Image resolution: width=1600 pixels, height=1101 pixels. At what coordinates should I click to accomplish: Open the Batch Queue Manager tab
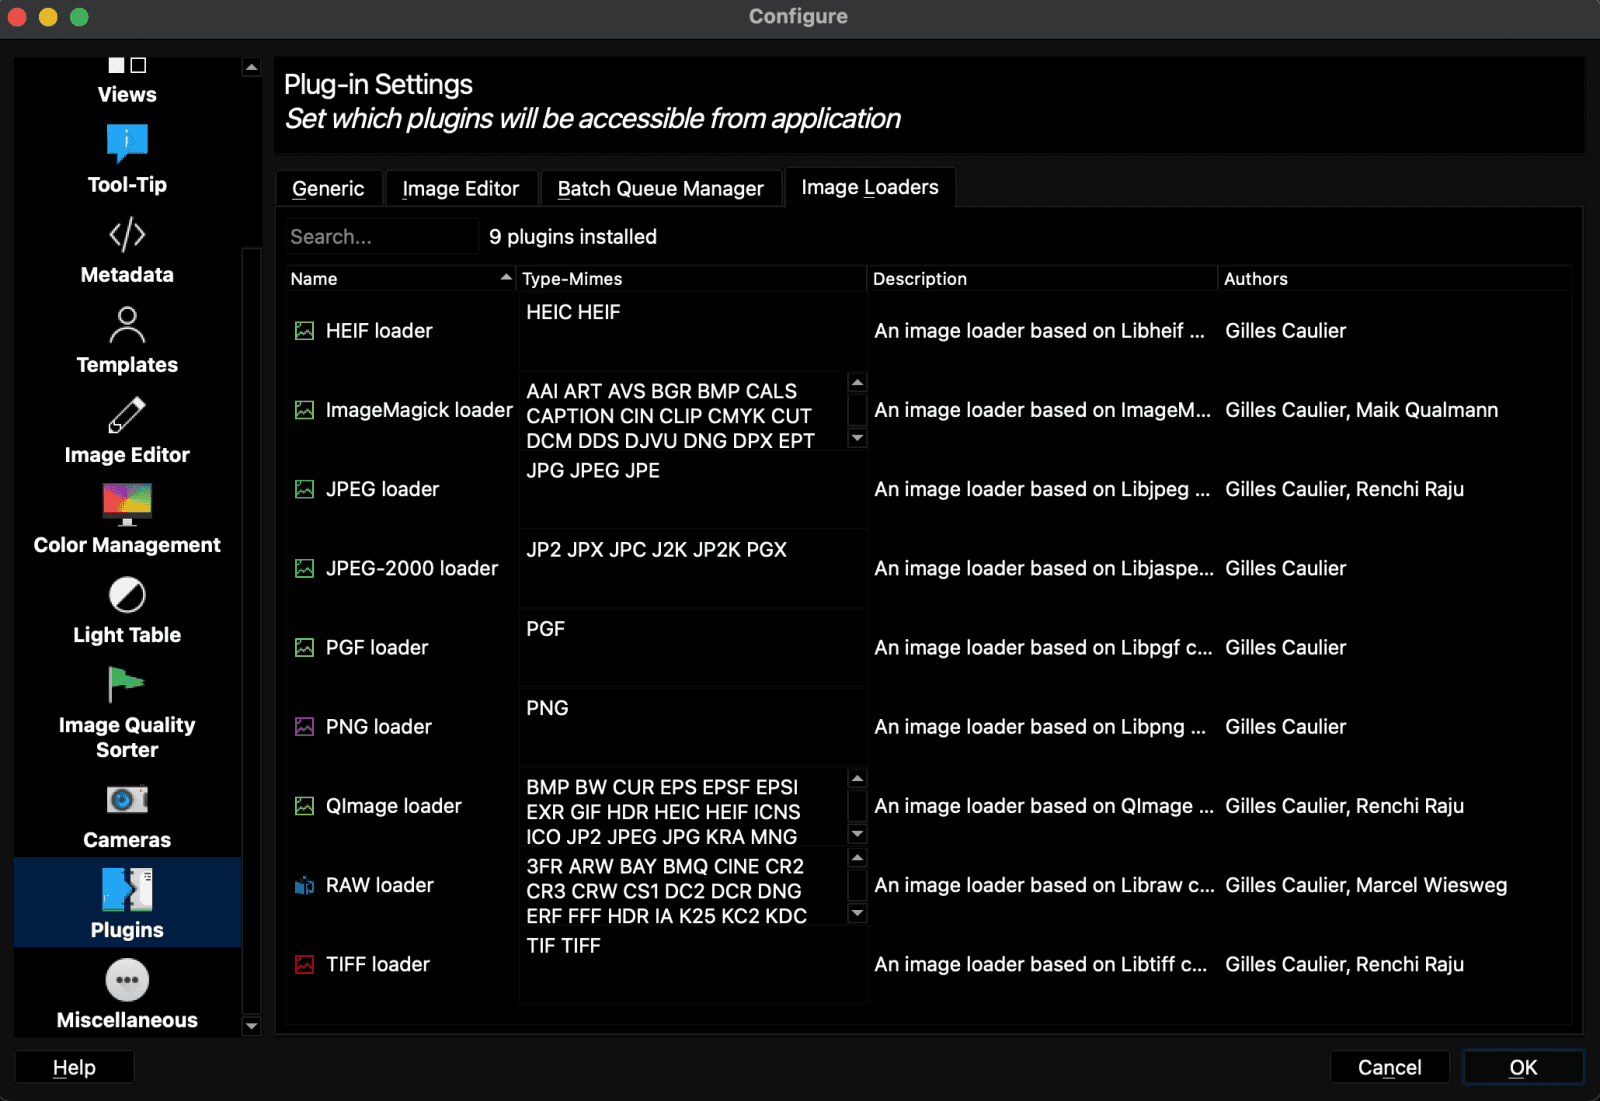click(x=661, y=187)
